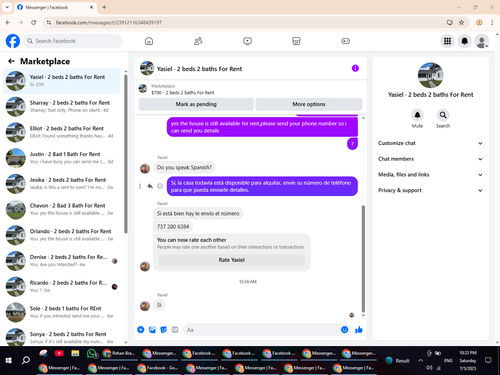This screenshot has height=375, width=500.
Task: Click Mark as pending button
Action: coord(196,104)
